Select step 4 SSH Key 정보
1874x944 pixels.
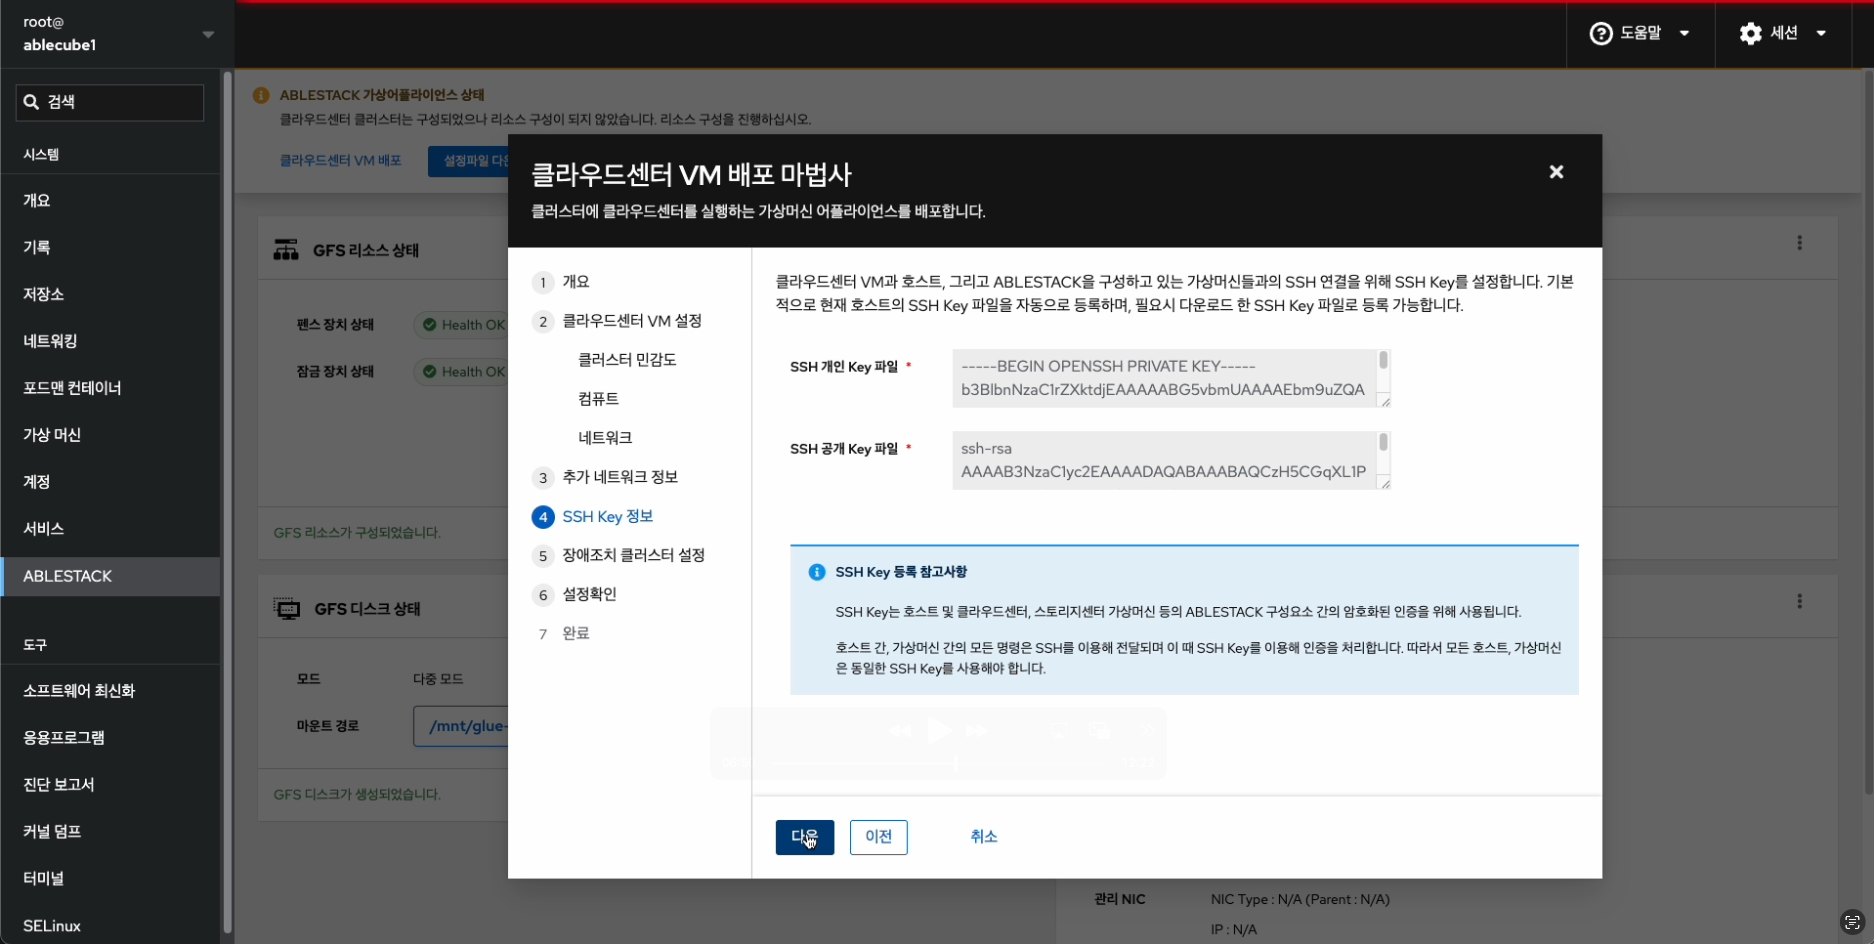593,516
